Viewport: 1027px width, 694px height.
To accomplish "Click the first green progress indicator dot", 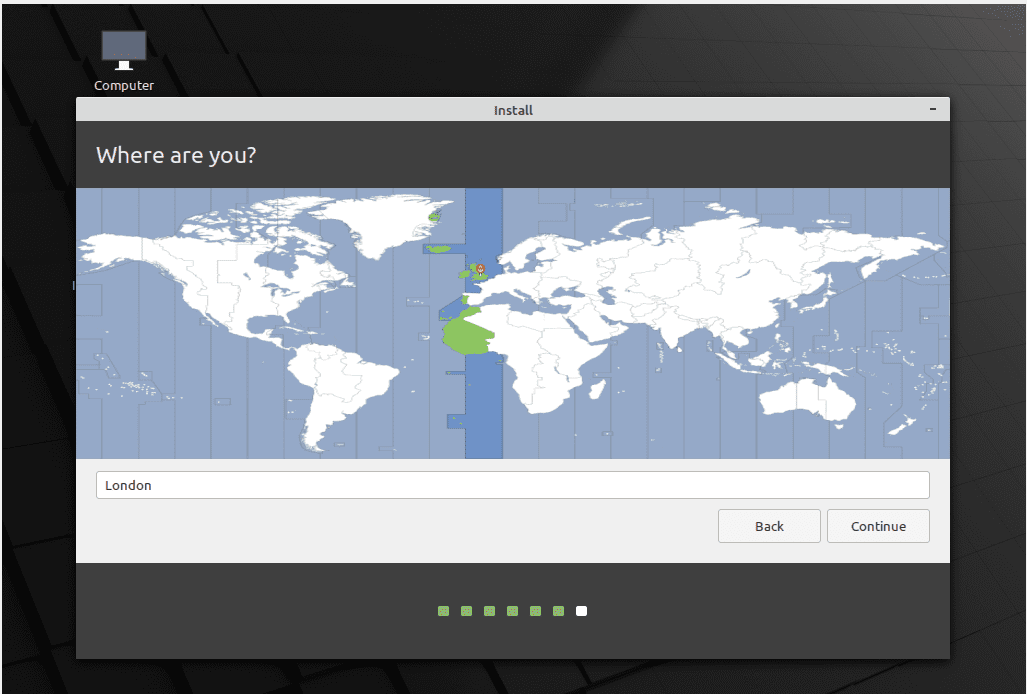I will click(443, 610).
